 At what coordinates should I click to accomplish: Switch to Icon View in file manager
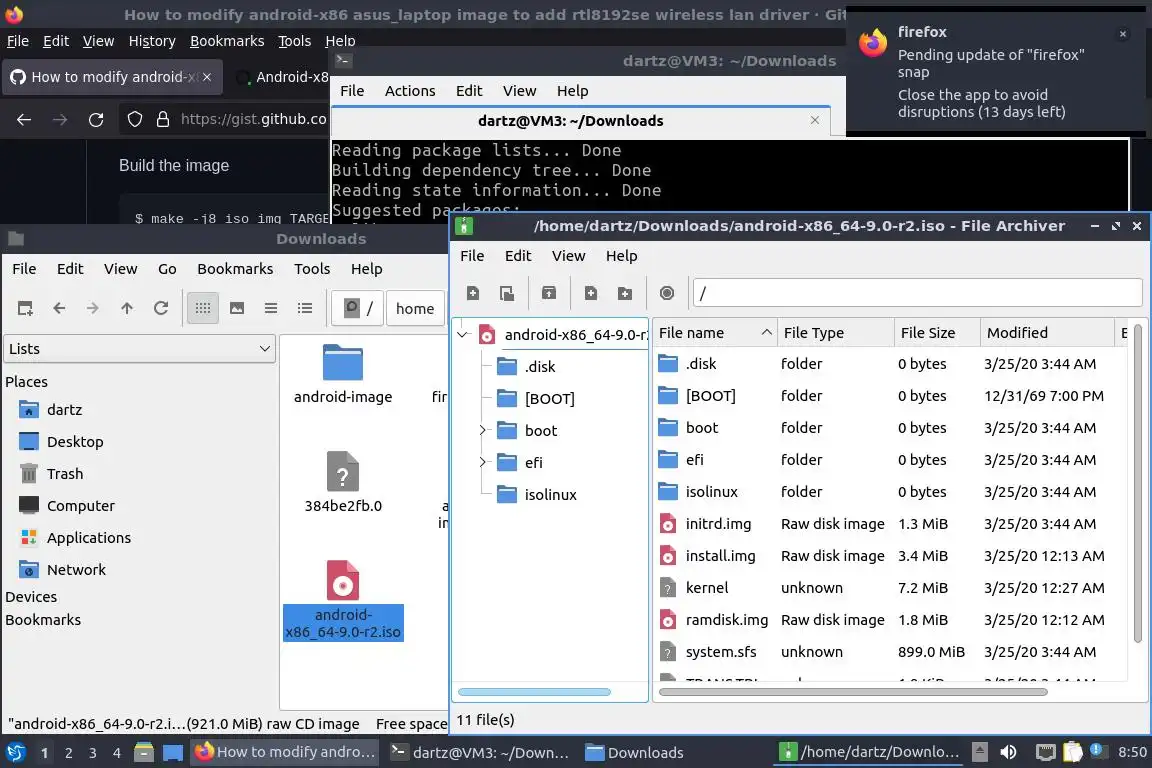click(203, 308)
